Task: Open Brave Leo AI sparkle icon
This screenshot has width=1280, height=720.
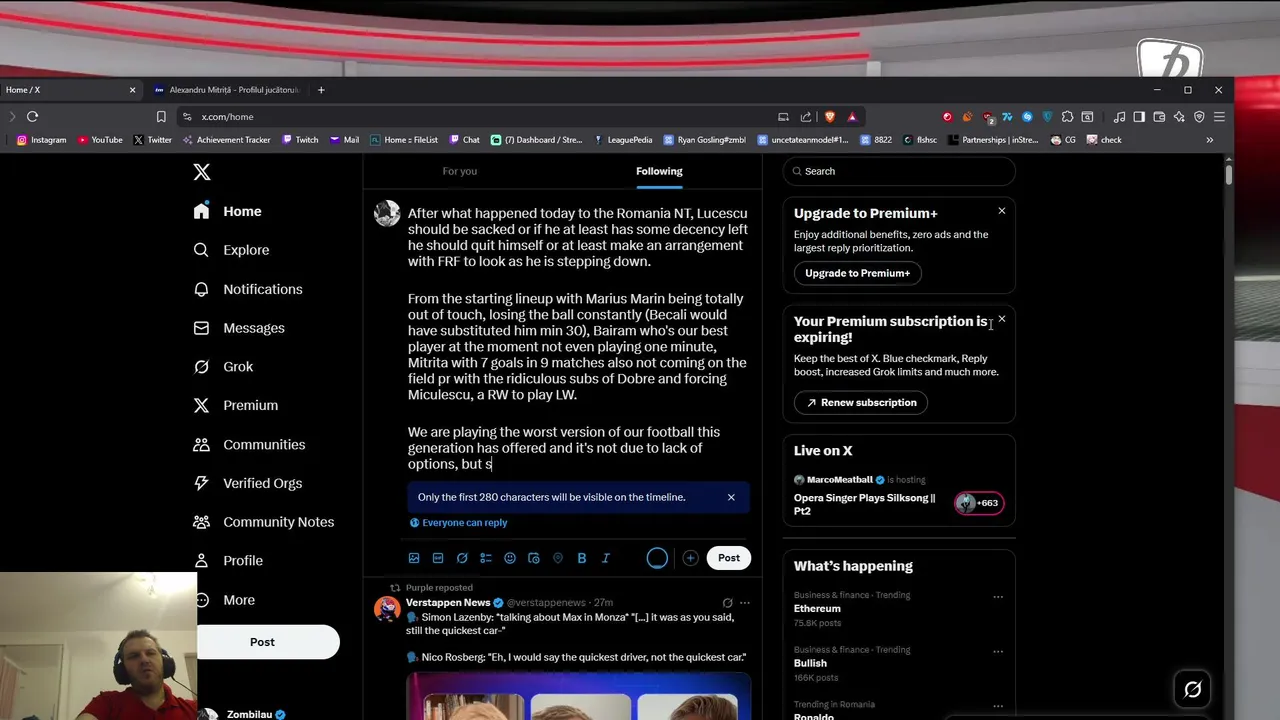Action: pos(1179,117)
